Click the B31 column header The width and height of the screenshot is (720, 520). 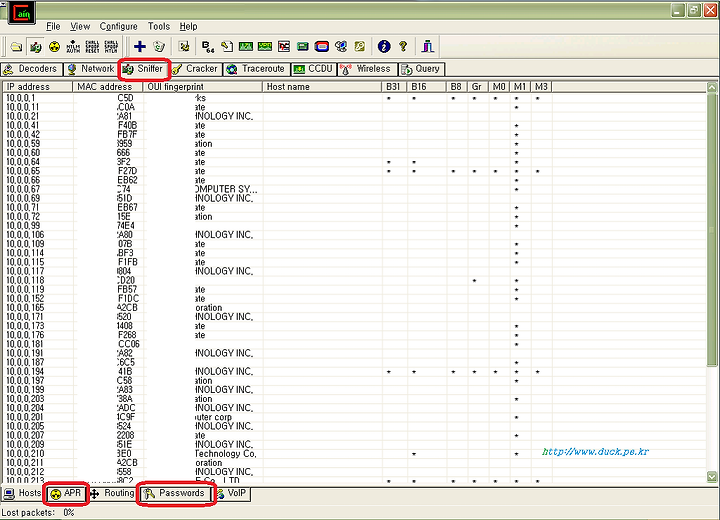(x=394, y=87)
